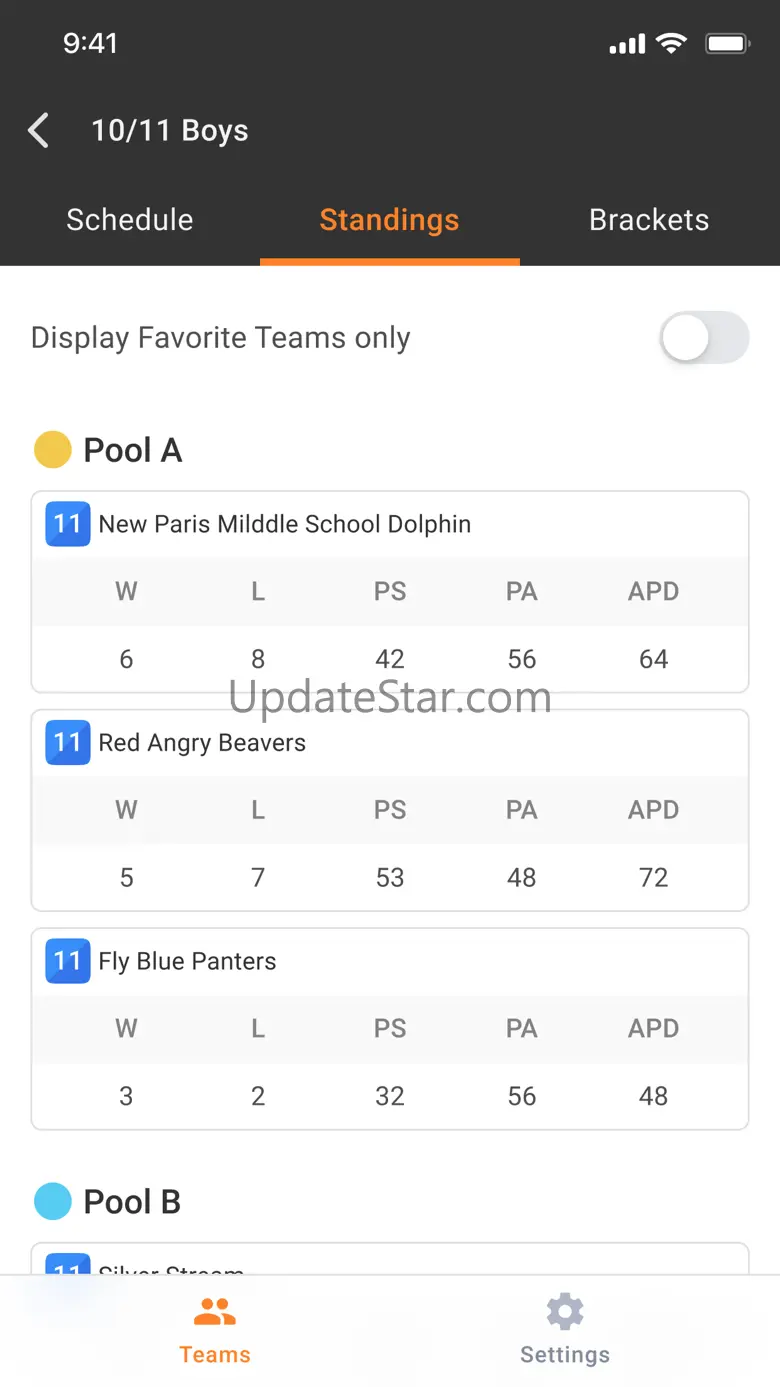Tap the 11 badge beside Red Angry Beavers
Screen dimensions: 780x1387
click(x=68, y=742)
